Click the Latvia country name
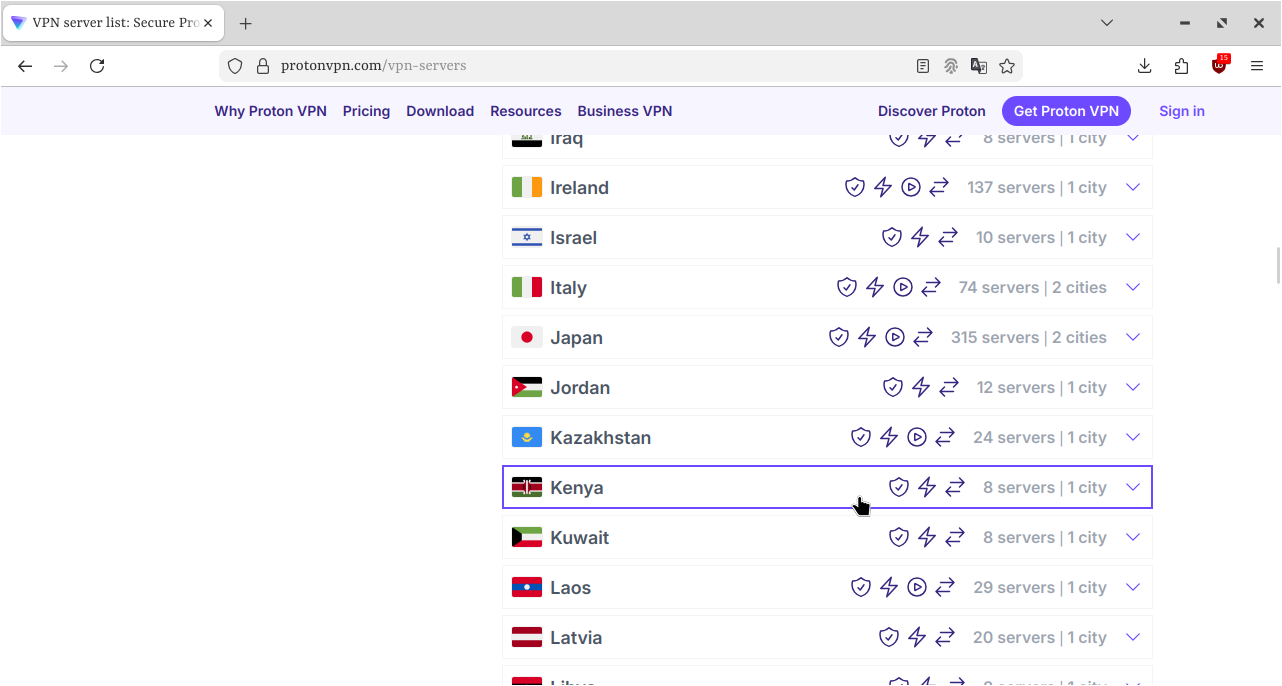Viewport: 1282px width, 686px height. tap(576, 637)
